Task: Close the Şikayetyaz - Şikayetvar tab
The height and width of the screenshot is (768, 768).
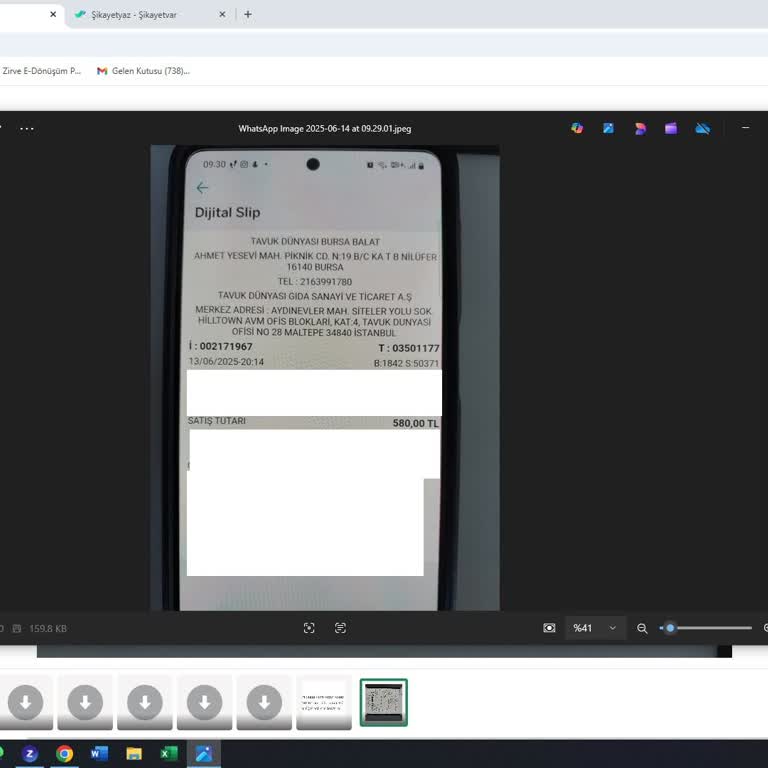Action: (x=222, y=15)
